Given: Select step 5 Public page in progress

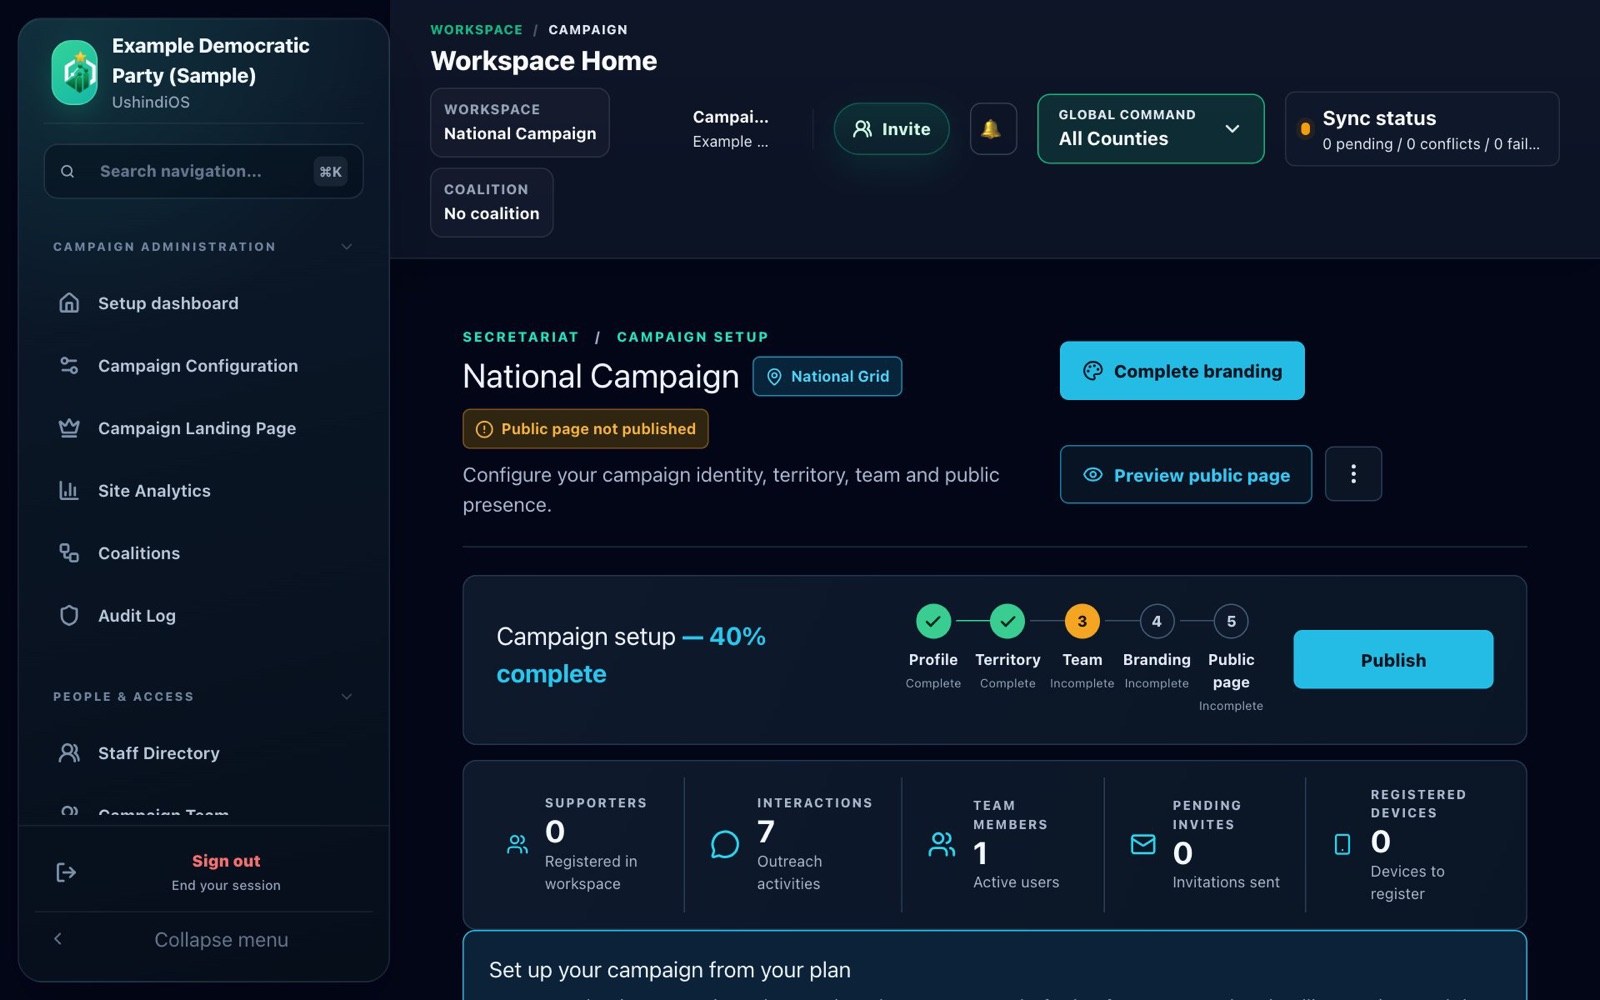Looking at the screenshot, I should [x=1231, y=621].
